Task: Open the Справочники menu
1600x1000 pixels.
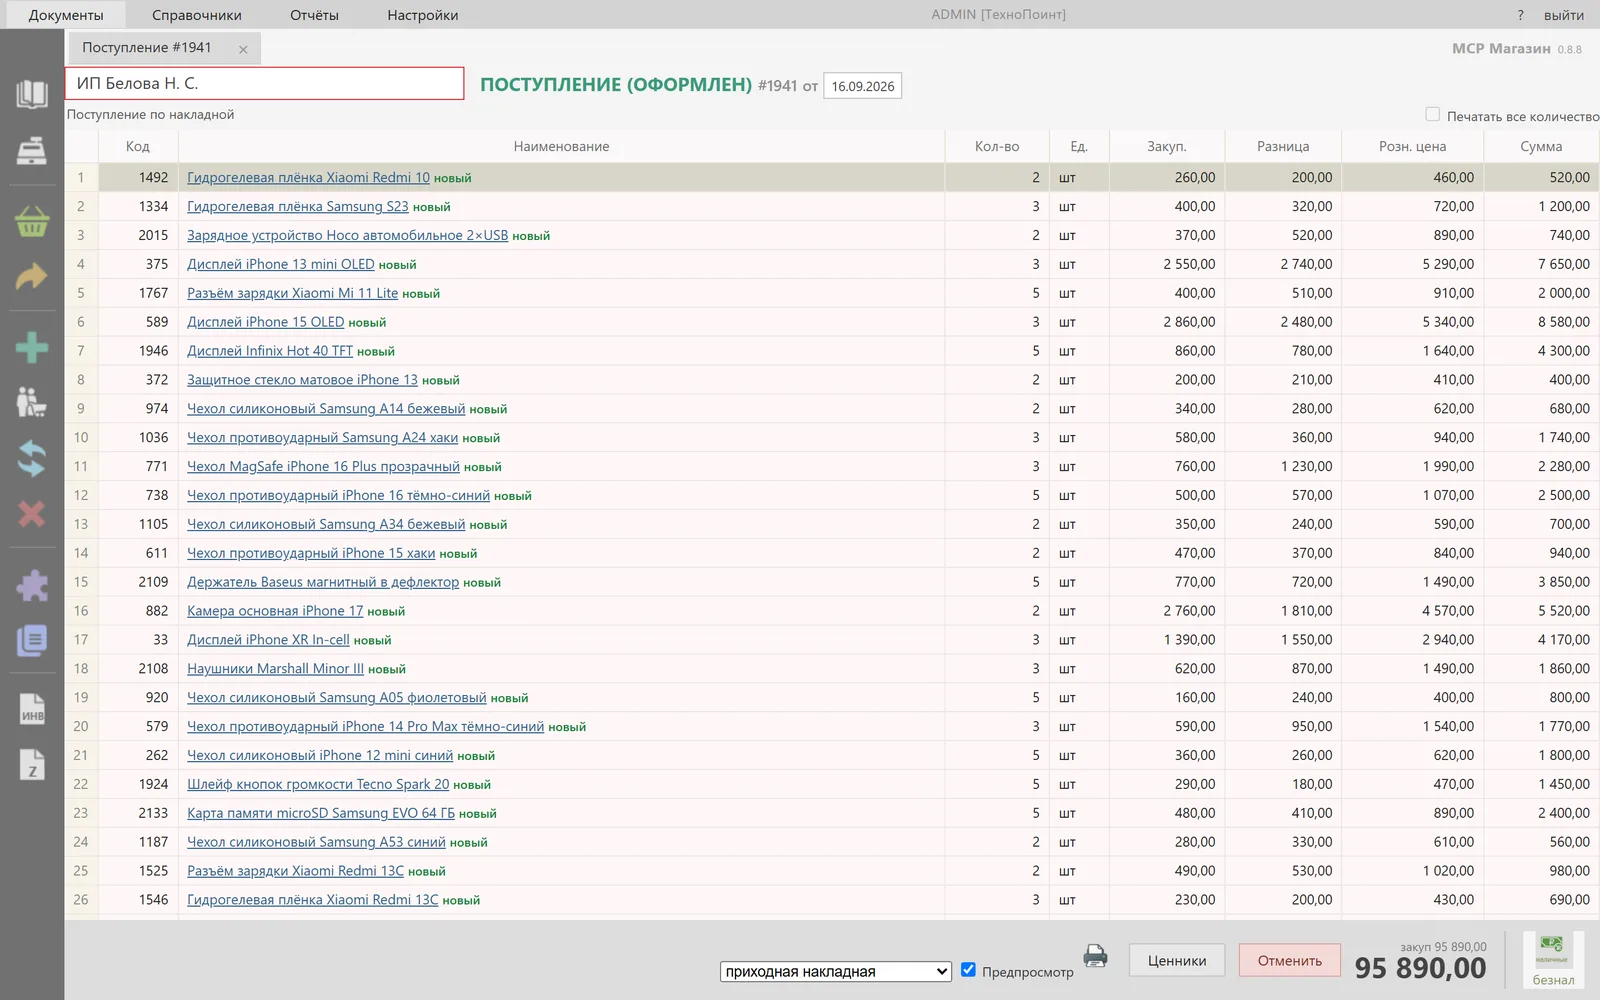Action: pos(197,15)
